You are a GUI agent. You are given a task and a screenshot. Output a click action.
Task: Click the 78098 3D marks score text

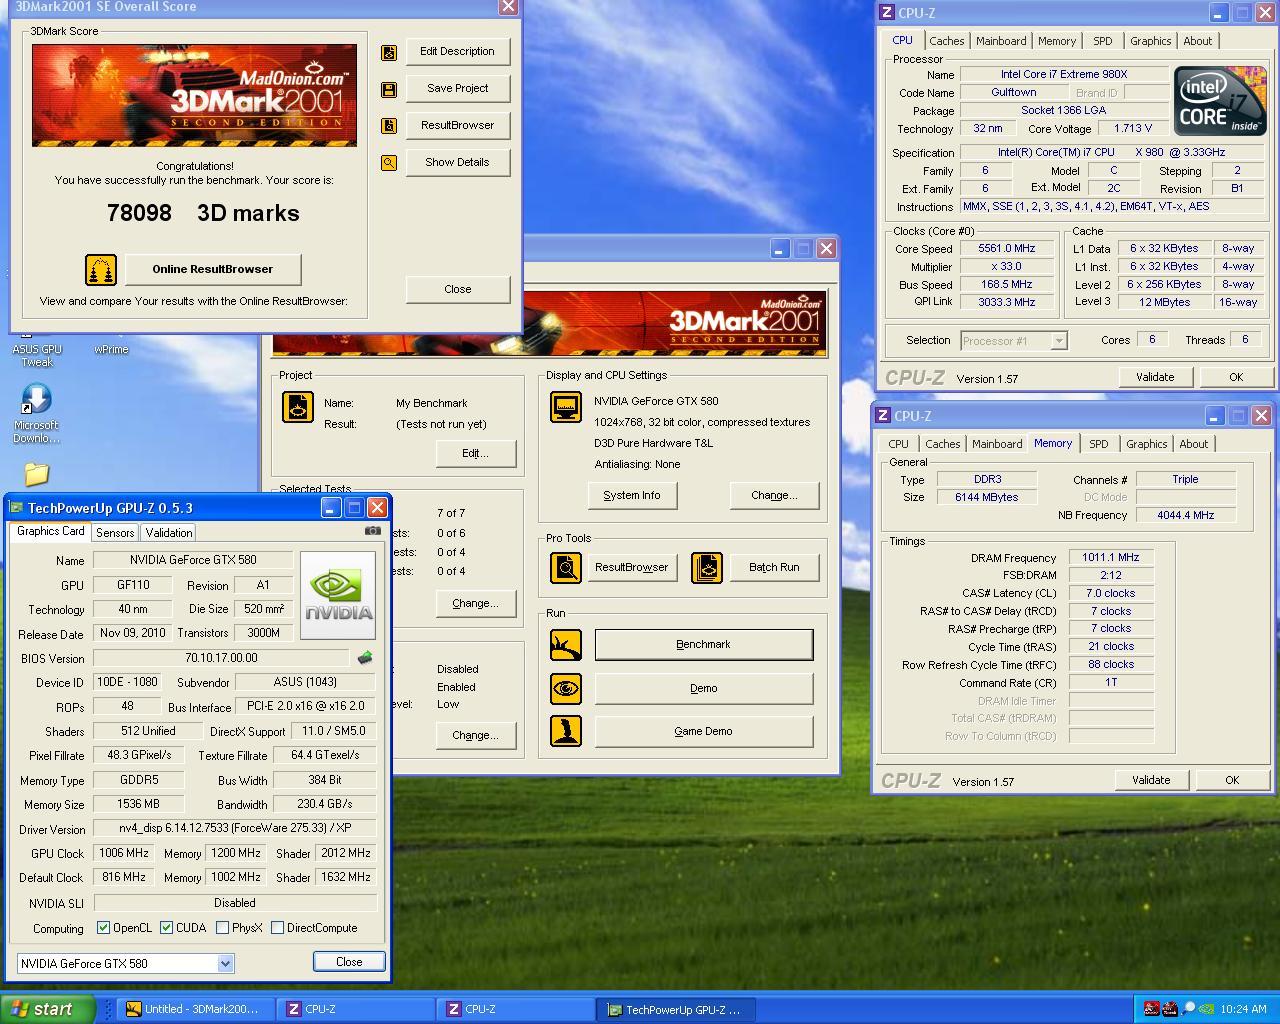click(x=203, y=213)
